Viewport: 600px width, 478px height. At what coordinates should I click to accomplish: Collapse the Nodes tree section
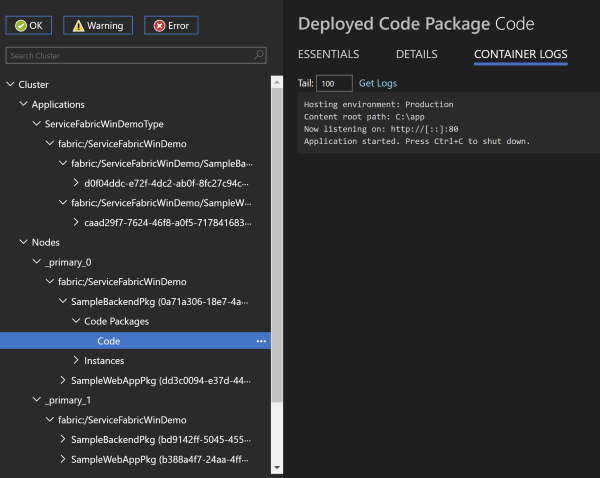point(24,242)
